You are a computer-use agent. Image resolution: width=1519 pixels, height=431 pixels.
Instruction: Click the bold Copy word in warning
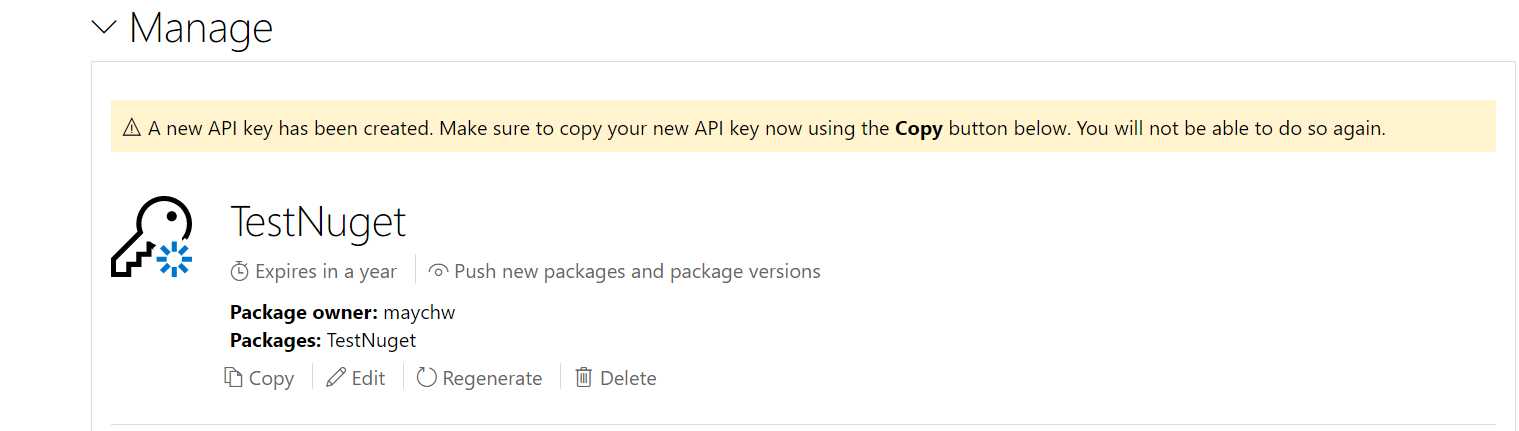point(919,128)
